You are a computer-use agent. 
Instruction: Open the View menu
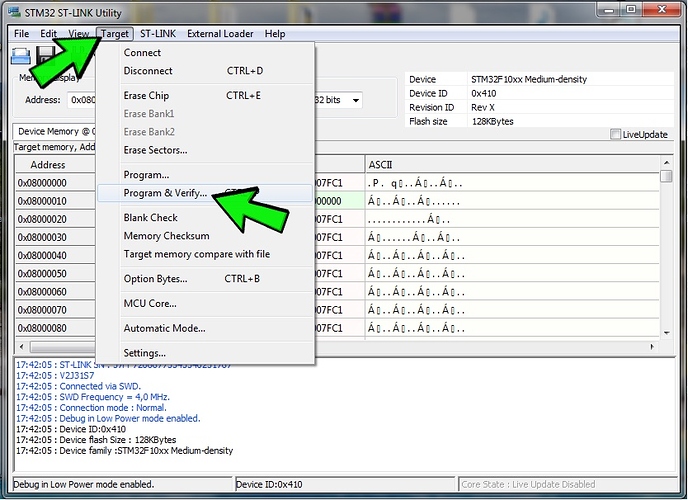click(x=79, y=34)
